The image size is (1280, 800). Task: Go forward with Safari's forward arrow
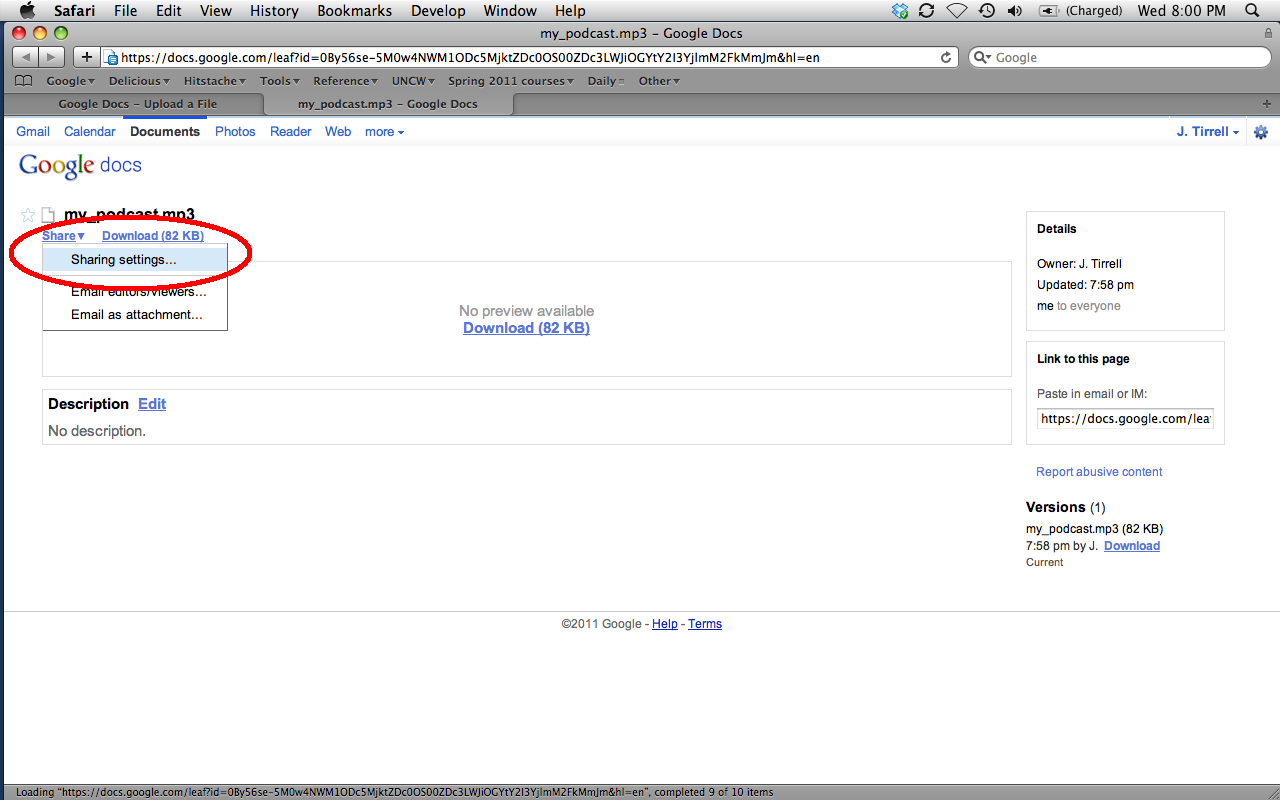[52, 57]
